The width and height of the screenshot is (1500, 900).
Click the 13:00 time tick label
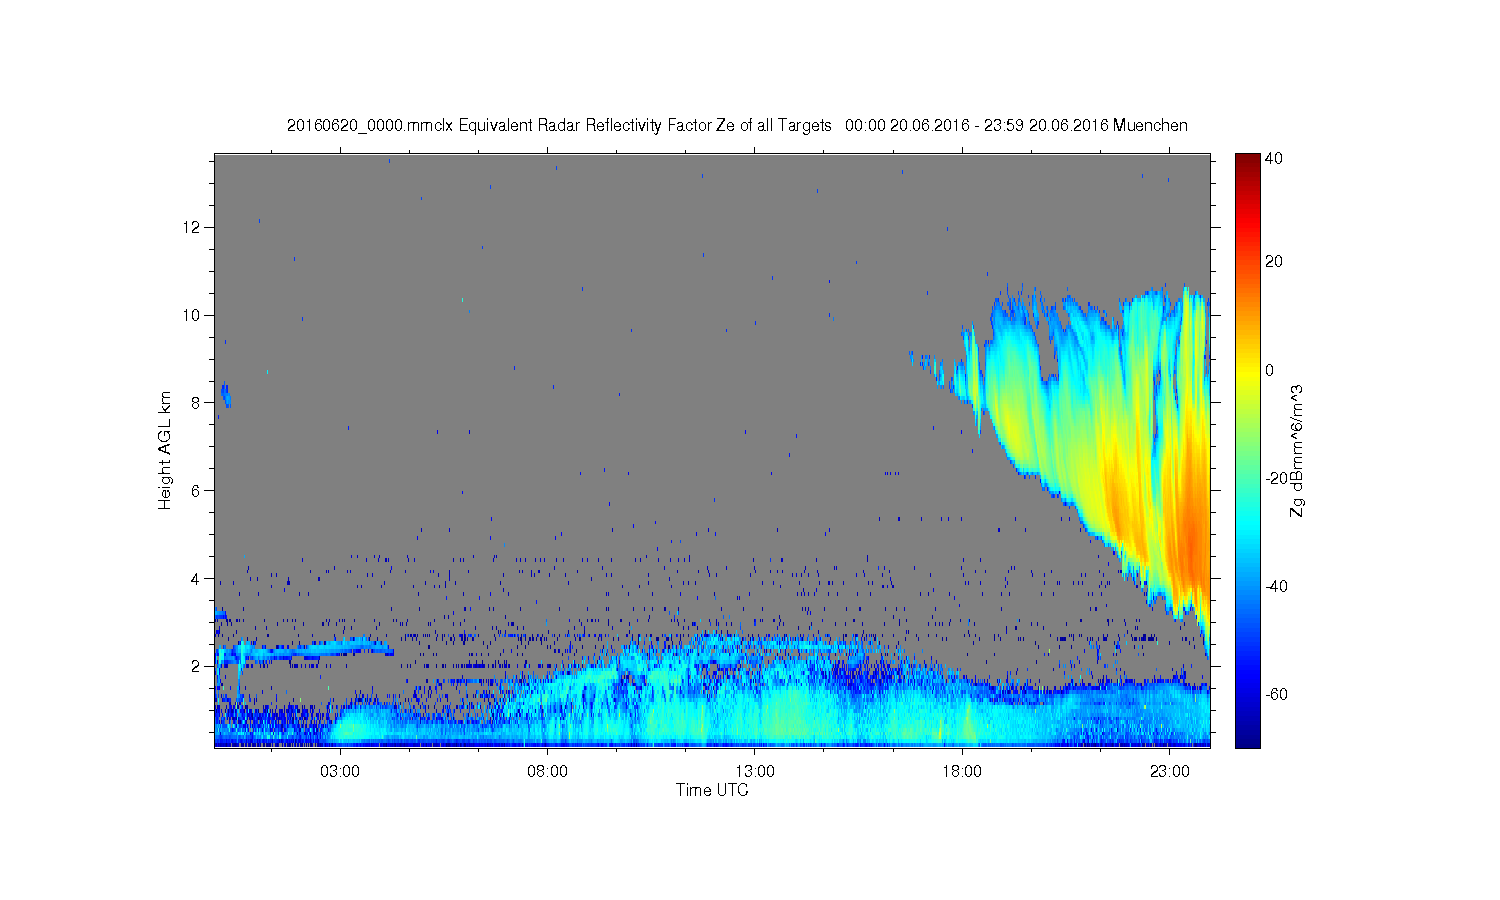point(755,772)
